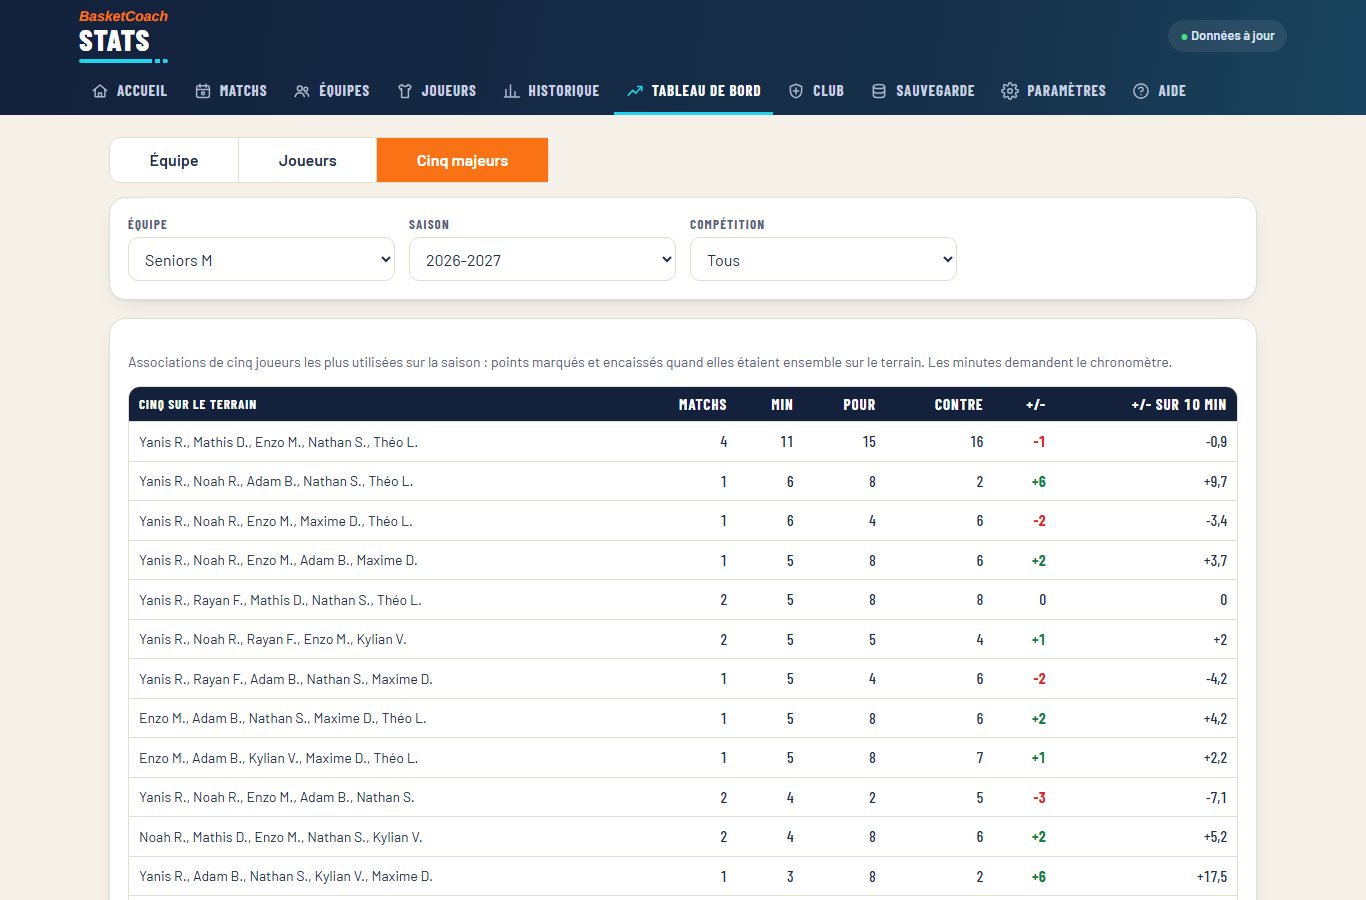Image resolution: width=1366 pixels, height=900 pixels.
Task: Click the trend arrow icon beside Tableau de bord
Action: (x=635, y=91)
